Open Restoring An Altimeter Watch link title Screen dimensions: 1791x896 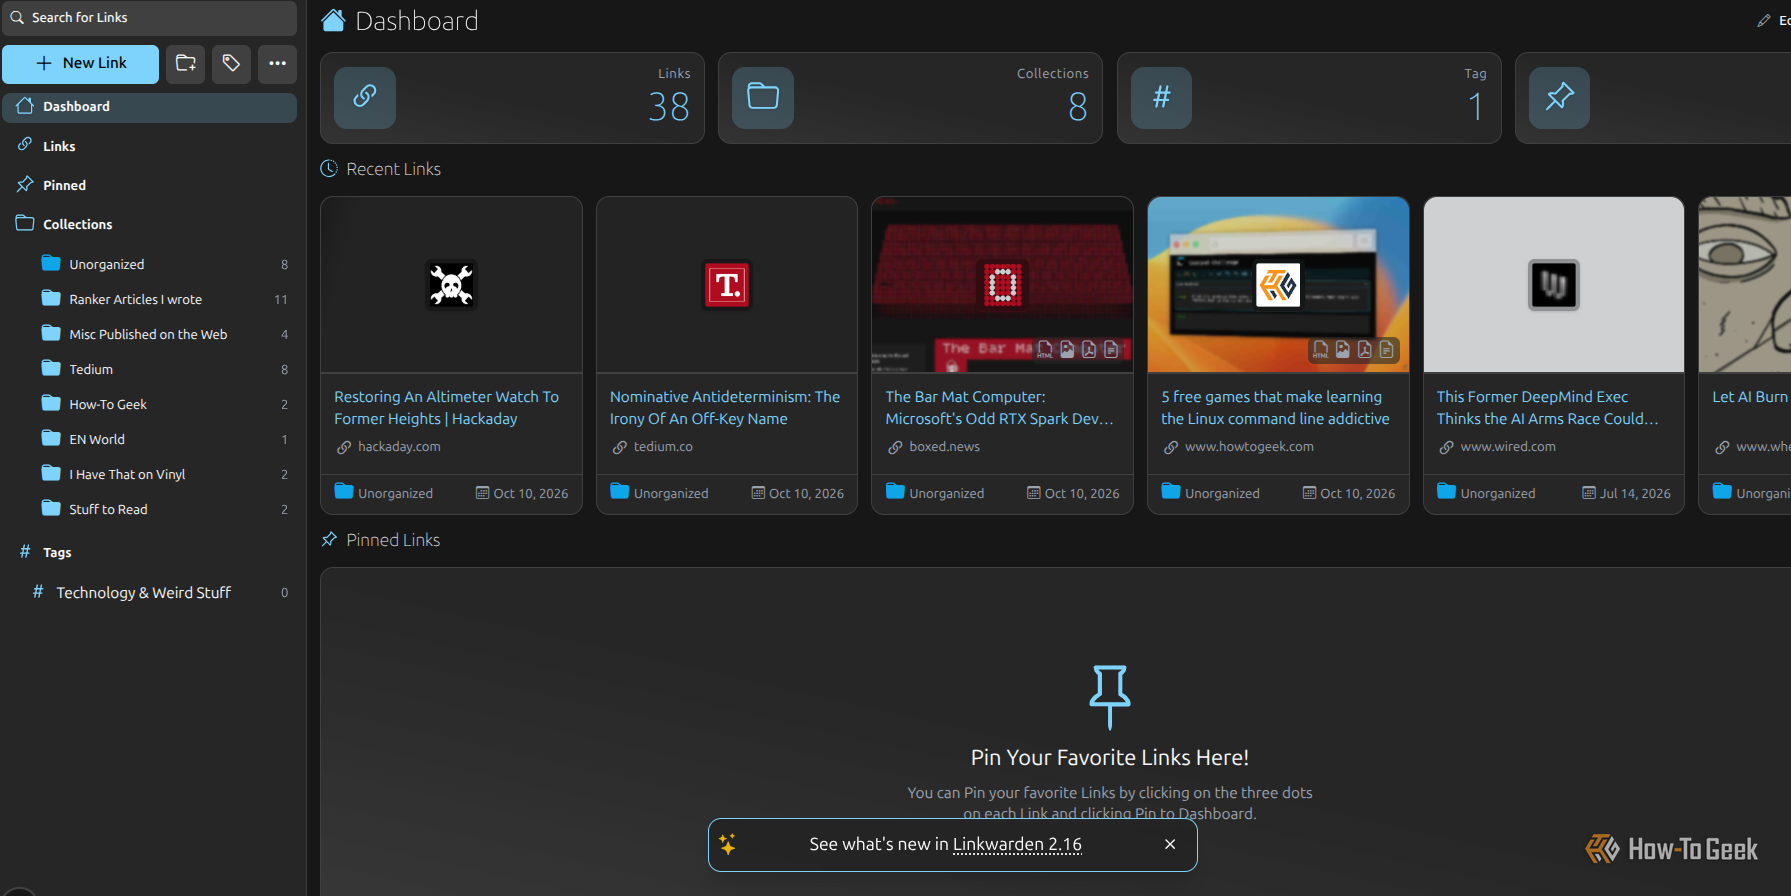tap(446, 408)
